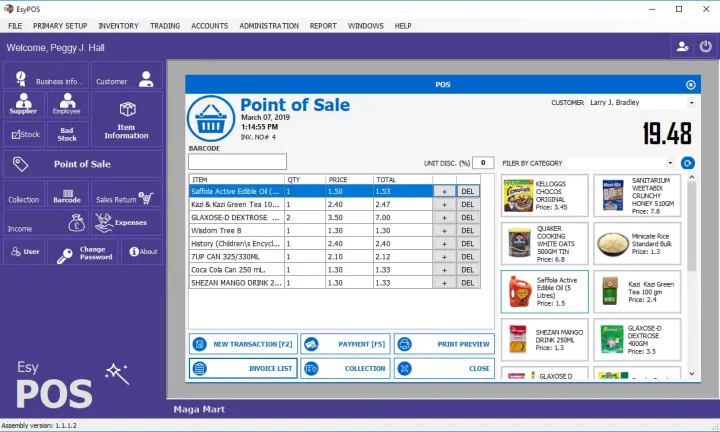720x432 pixels.
Task: Select Quaker Cooking White Oats card
Action: (x=545, y=244)
